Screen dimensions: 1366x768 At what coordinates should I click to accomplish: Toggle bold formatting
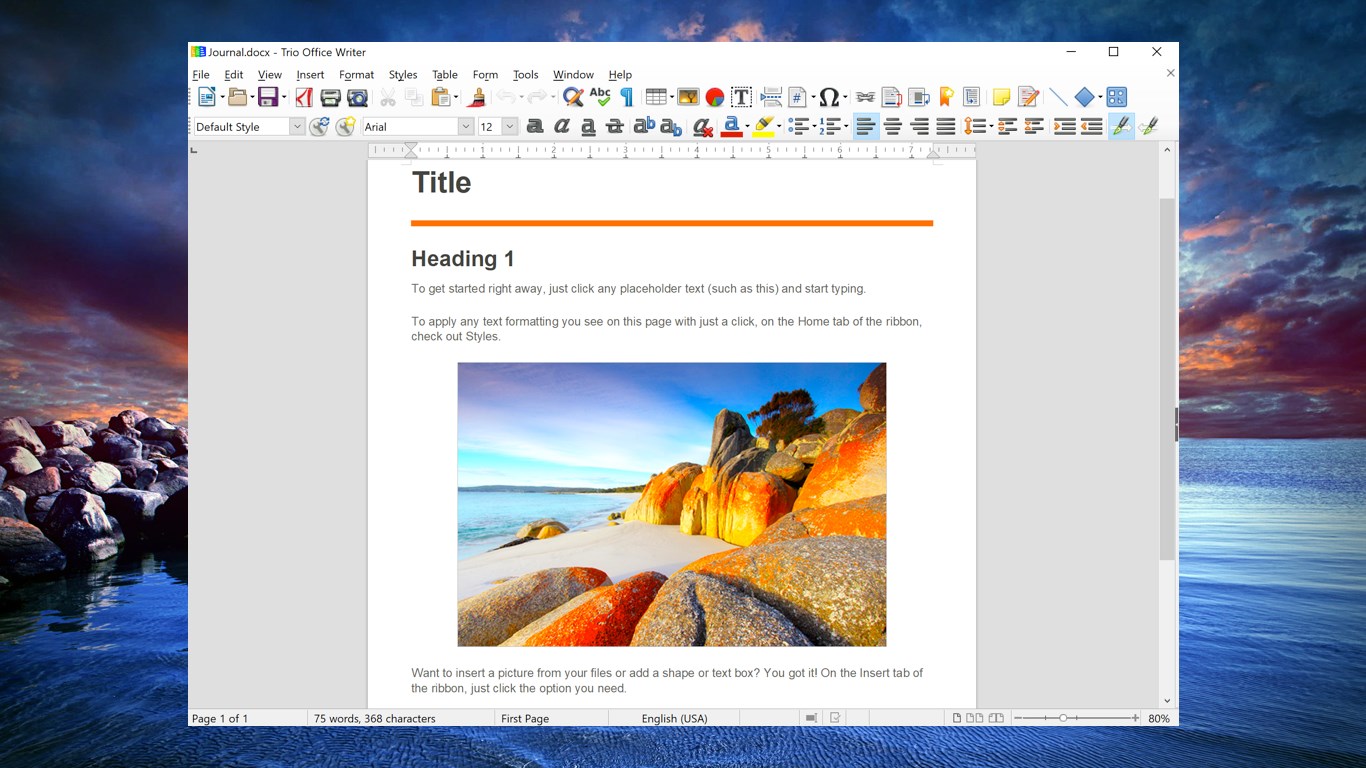pos(535,126)
